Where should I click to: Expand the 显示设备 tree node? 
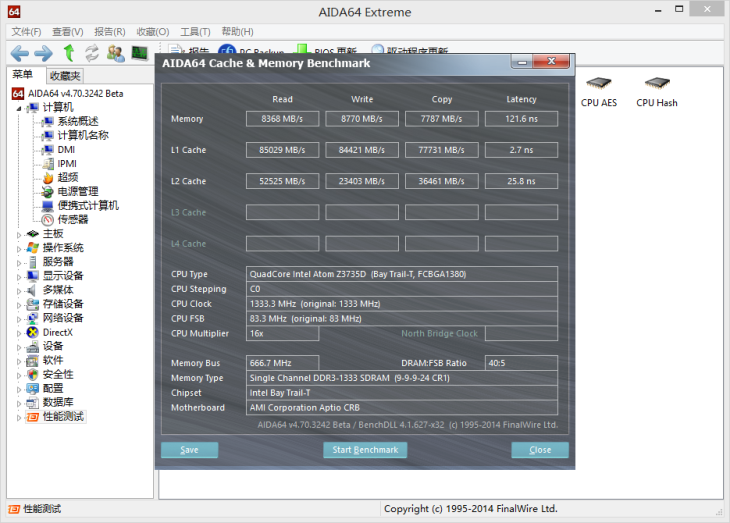pos(19,277)
